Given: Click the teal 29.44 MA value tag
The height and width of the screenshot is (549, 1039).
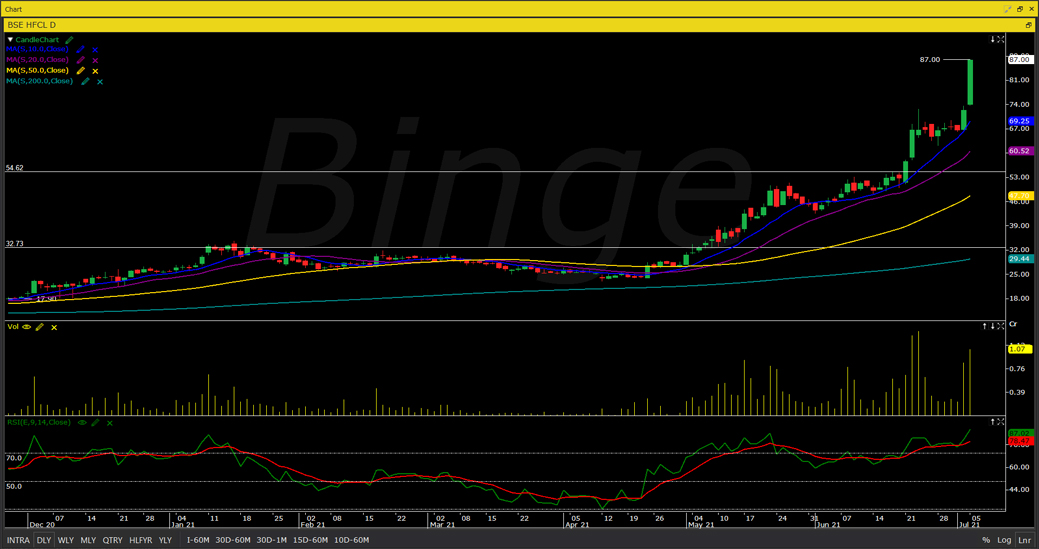Looking at the screenshot, I should click(1019, 259).
